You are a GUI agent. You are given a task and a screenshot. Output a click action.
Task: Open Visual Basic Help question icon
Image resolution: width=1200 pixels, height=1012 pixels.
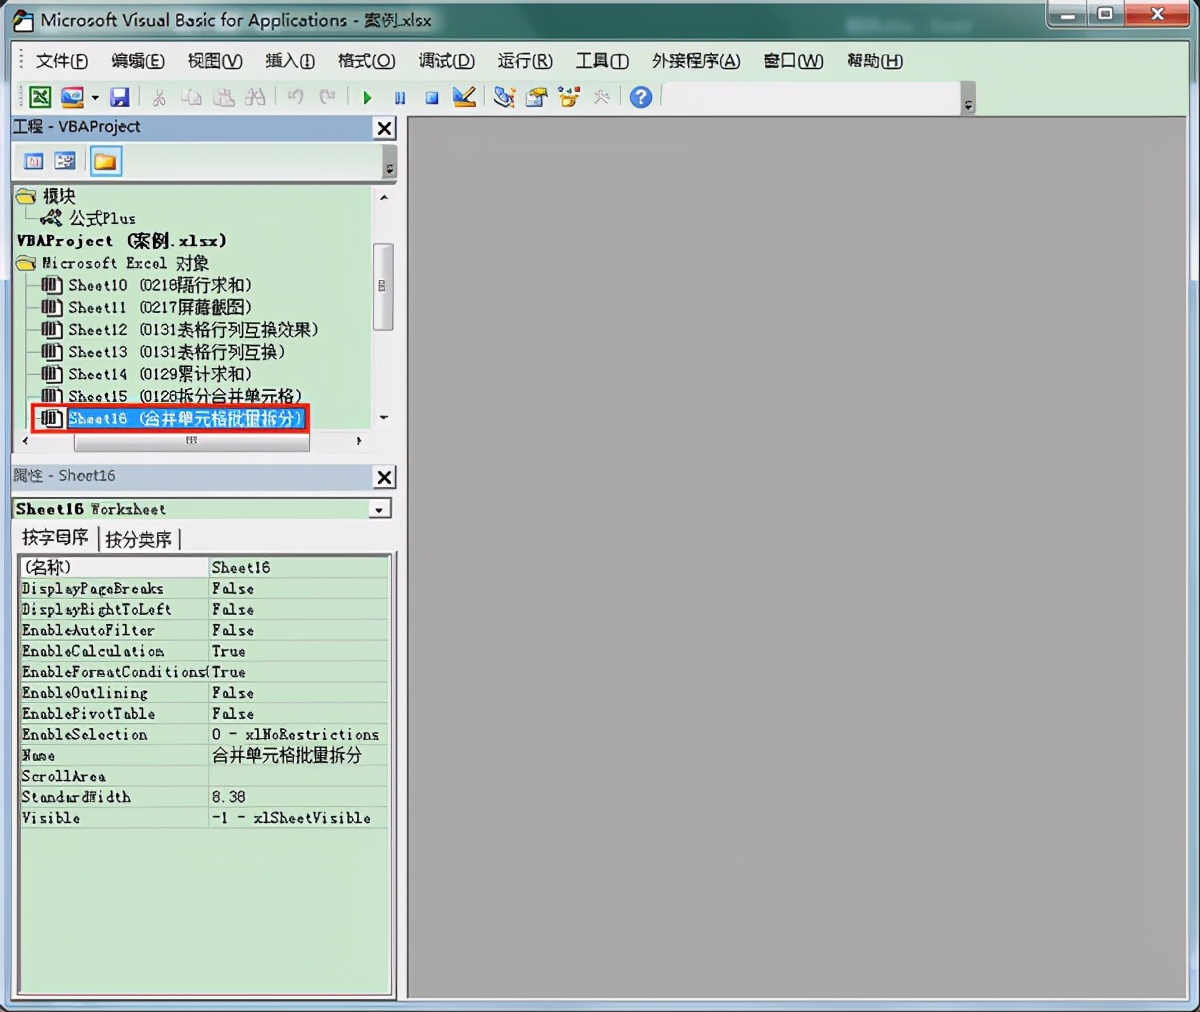(x=641, y=97)
